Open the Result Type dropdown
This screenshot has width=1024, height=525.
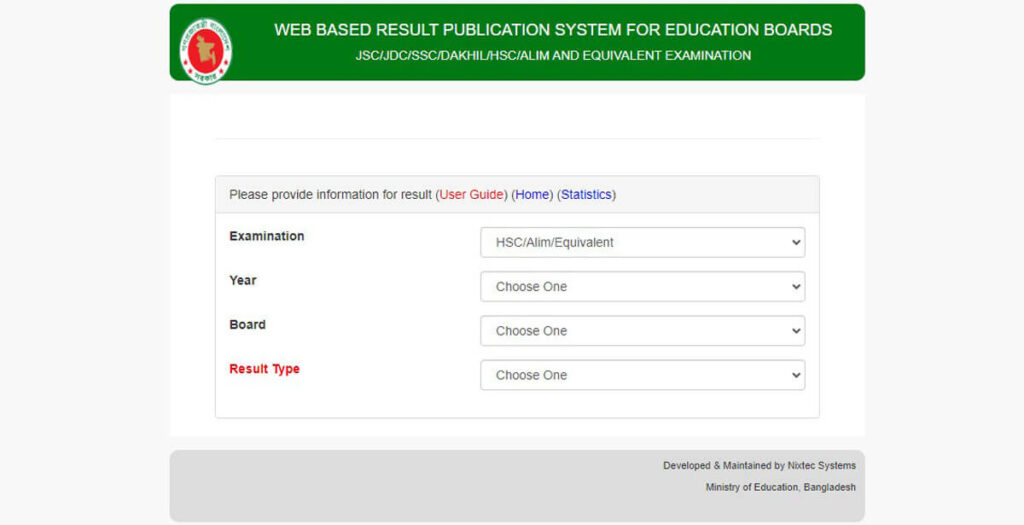(643, 375)
